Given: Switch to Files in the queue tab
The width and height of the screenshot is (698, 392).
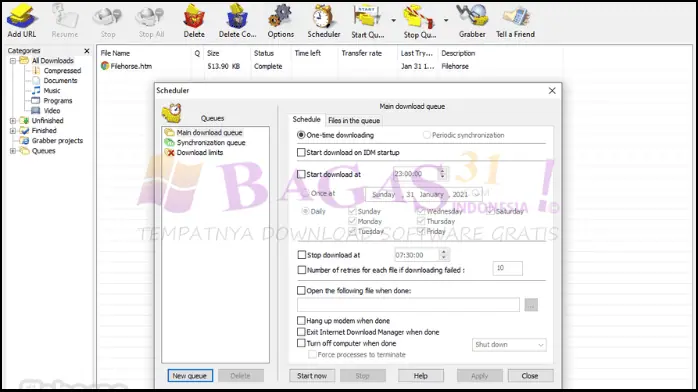Looking at the screenshot, I should (x=354, y=121).
